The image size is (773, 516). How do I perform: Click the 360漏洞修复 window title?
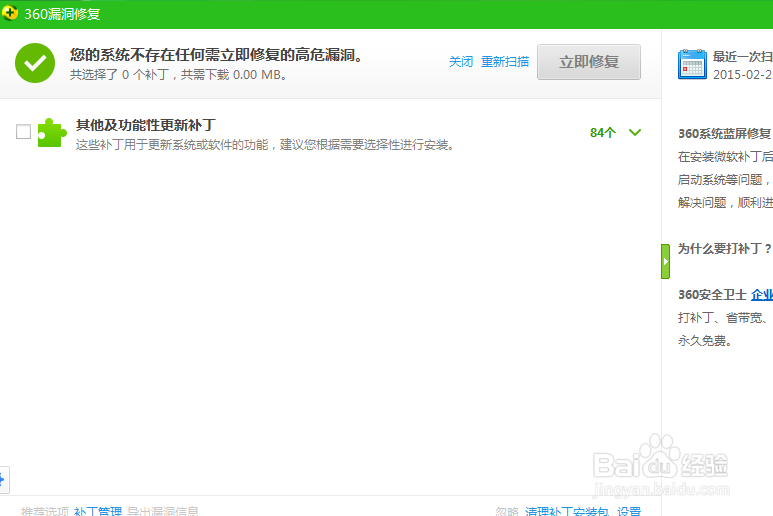tap(62, 14)
